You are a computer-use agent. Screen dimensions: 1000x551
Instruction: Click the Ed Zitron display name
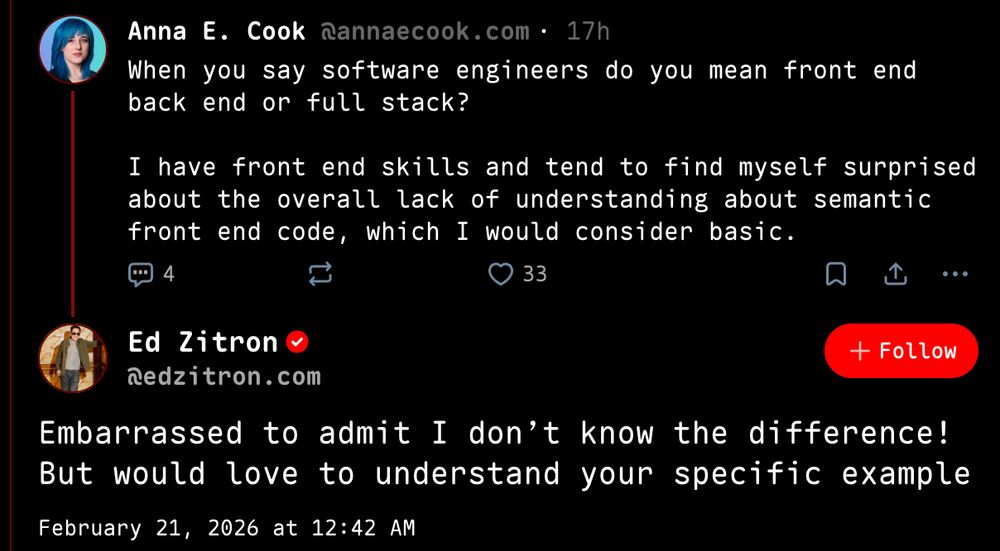(203, 343)
